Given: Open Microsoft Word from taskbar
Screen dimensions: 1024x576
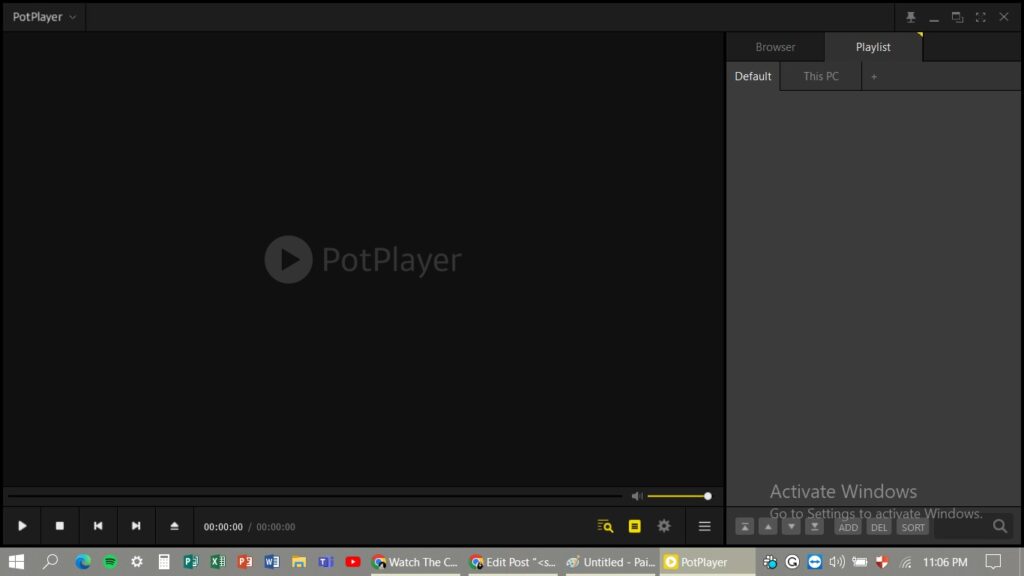Looking at the screenshot, I should pos(272,562).
